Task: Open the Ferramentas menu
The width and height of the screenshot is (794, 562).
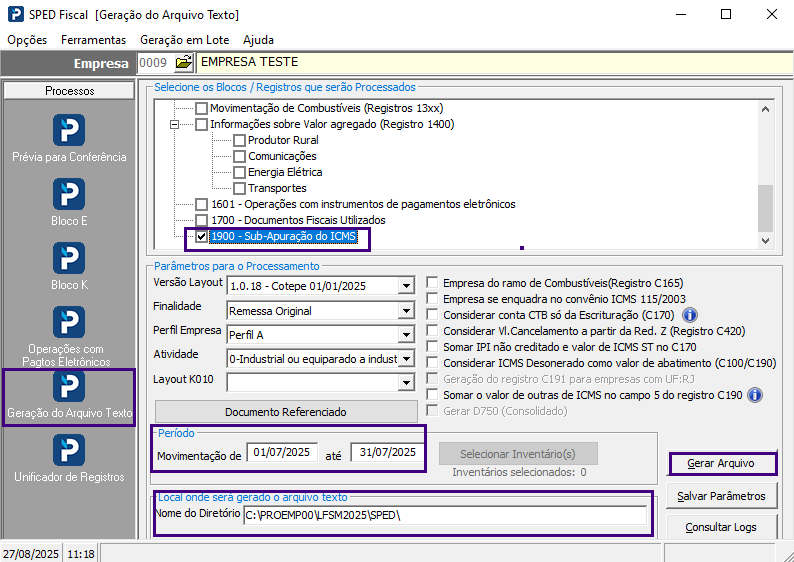Action: (x=94, y=40)
